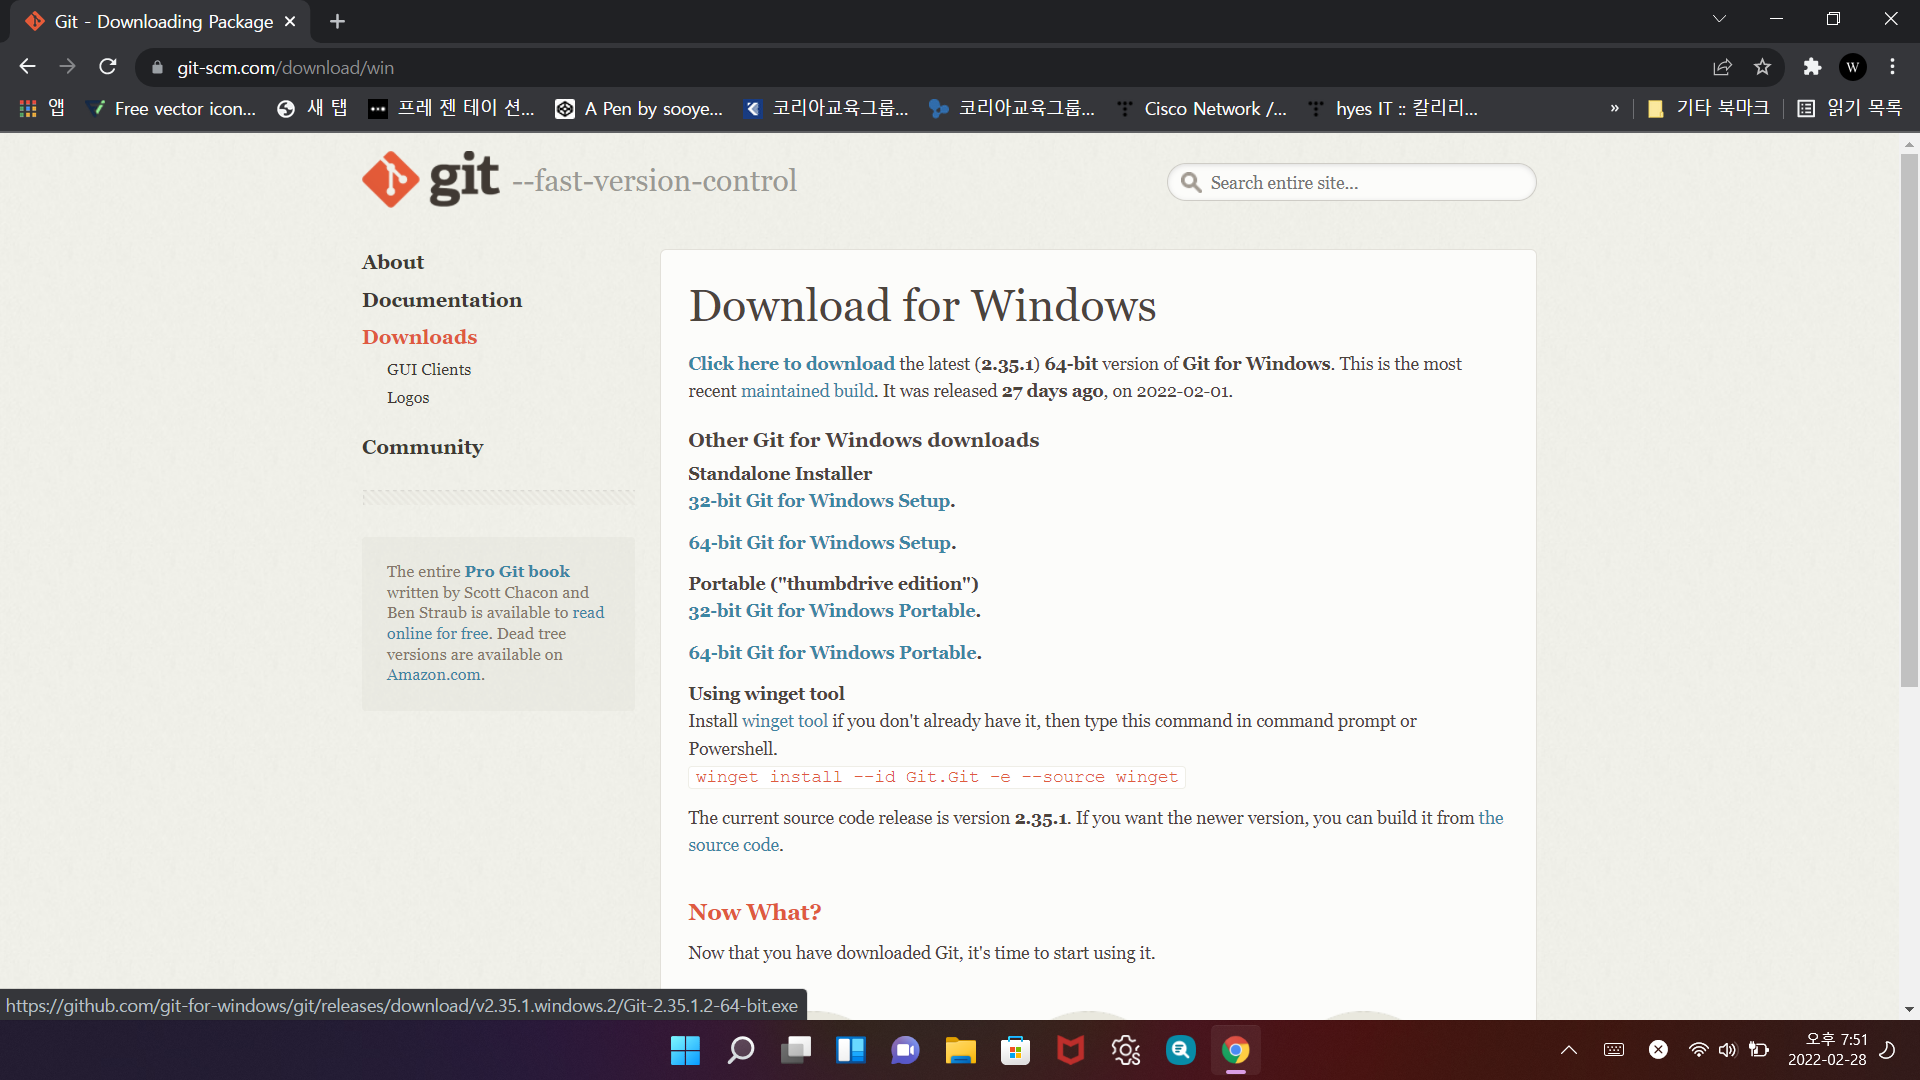Open File Explorer from the taskbar
1920x1080 pixels.
[x=960, y=1050]
